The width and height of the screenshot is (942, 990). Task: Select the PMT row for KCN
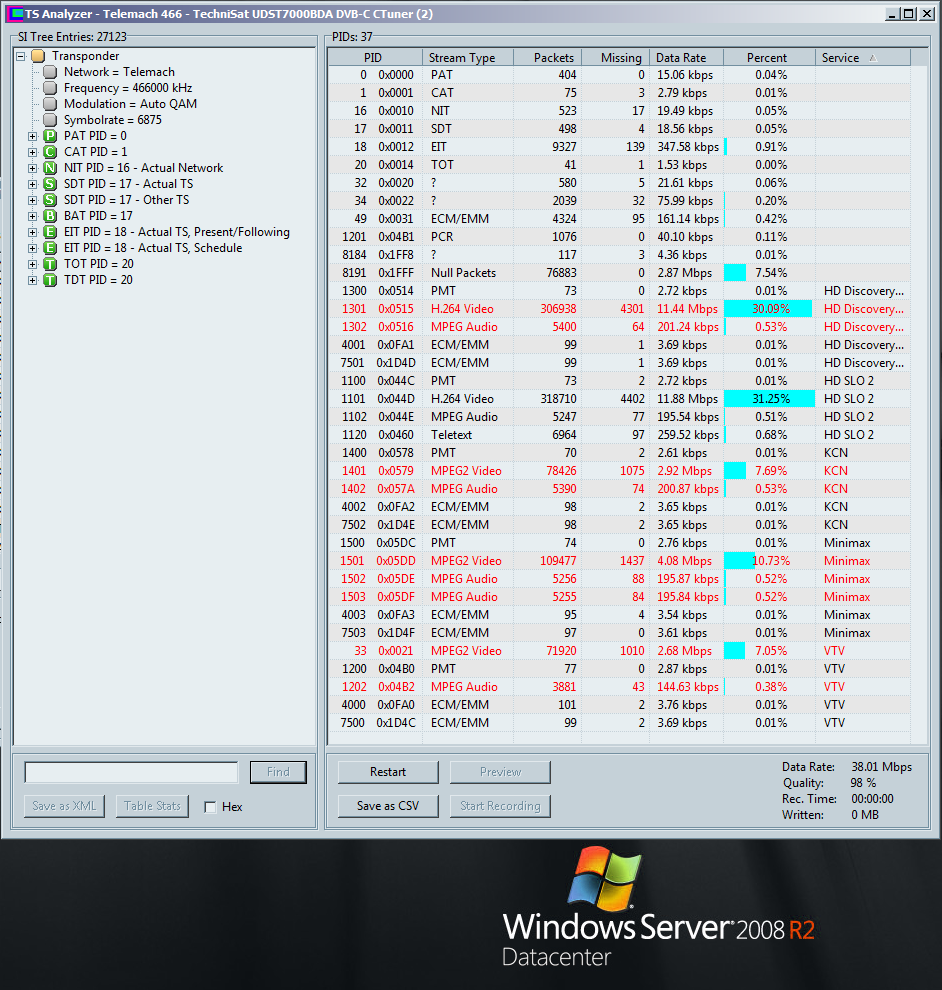pos(619,453)
